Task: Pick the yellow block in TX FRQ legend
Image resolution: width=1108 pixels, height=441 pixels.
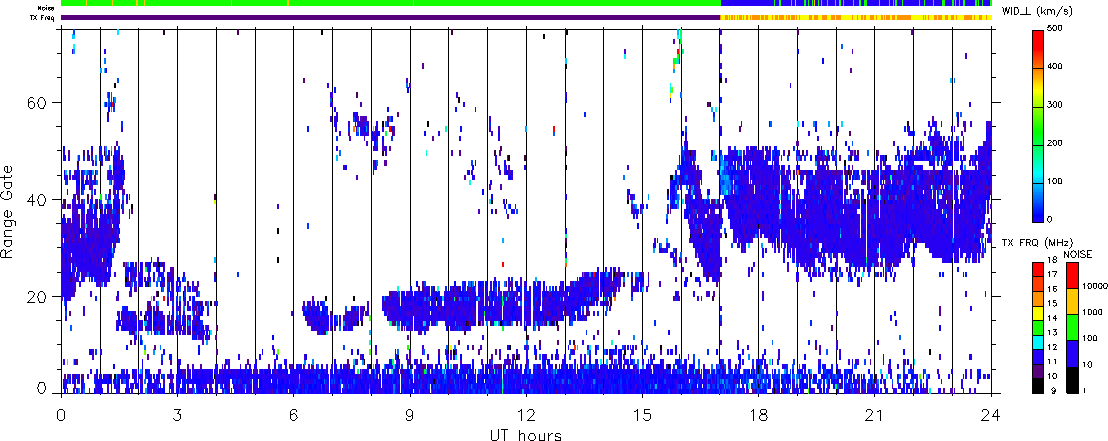Action: pyautogui.click(x=1038, y=314)
